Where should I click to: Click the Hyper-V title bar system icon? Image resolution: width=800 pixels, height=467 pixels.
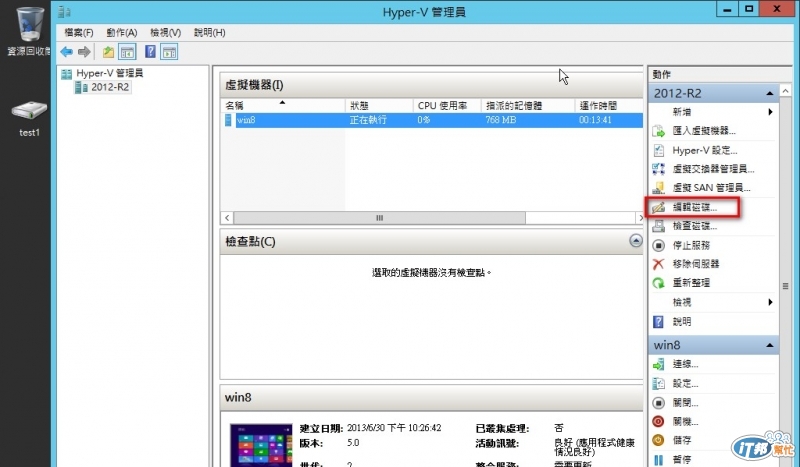[64, 11]
